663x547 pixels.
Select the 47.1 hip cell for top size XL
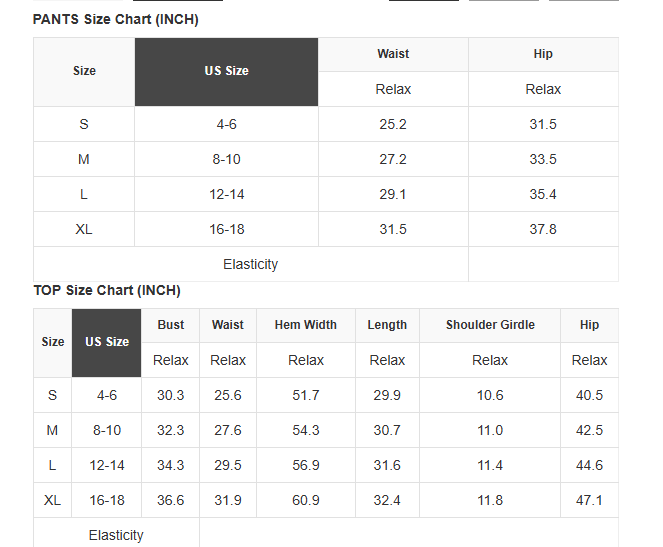(589, 501)
